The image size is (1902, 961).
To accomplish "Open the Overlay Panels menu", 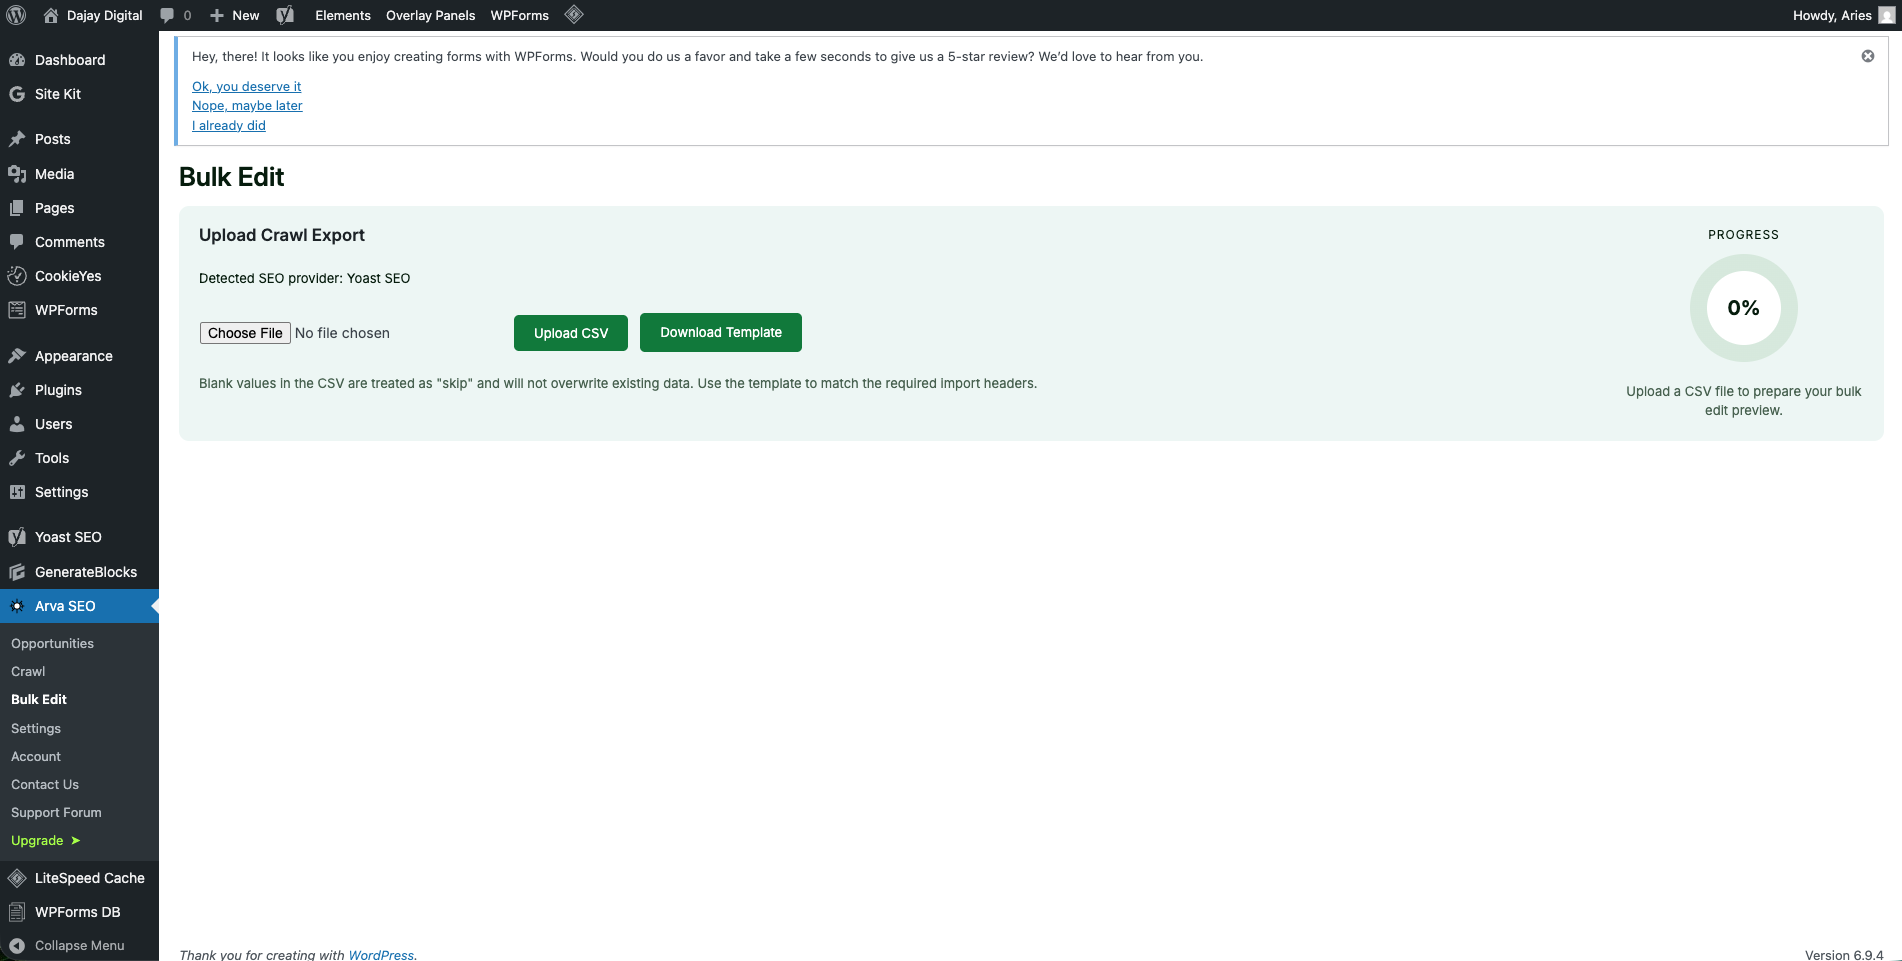I will coord(430,15).
